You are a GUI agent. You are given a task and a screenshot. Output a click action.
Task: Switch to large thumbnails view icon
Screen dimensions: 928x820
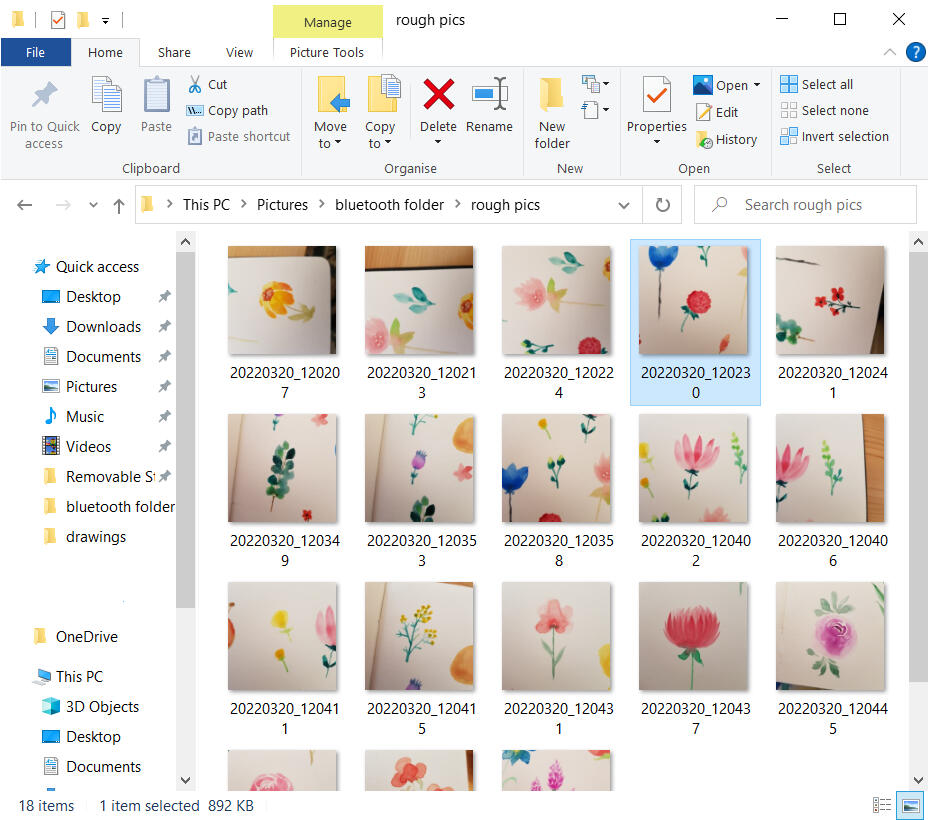(910, 805)
